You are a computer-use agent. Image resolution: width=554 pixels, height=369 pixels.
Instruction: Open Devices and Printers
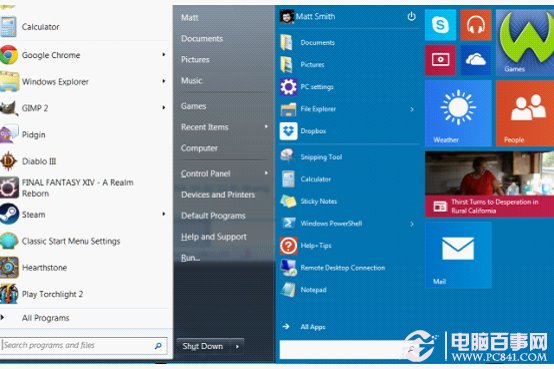click(x=218, y=194)
